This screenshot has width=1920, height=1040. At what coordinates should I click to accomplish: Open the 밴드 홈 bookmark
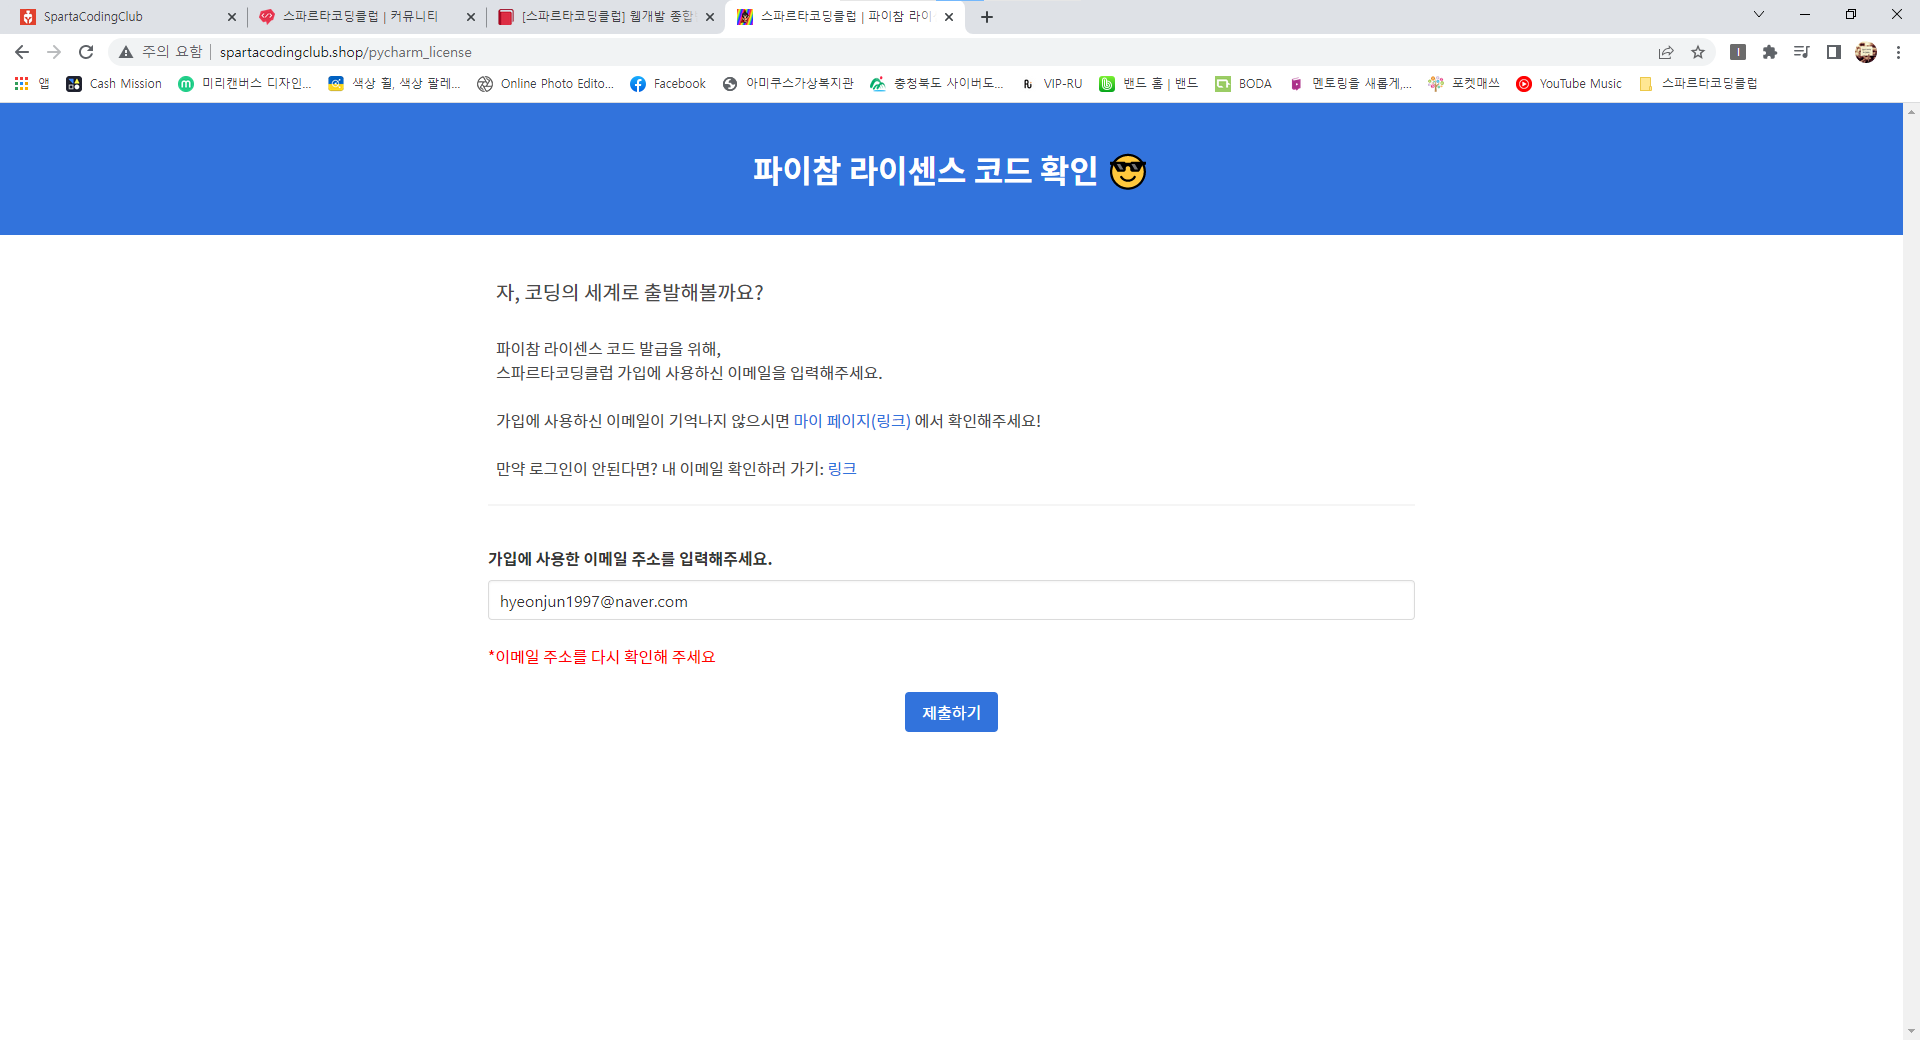point(1148,84)
